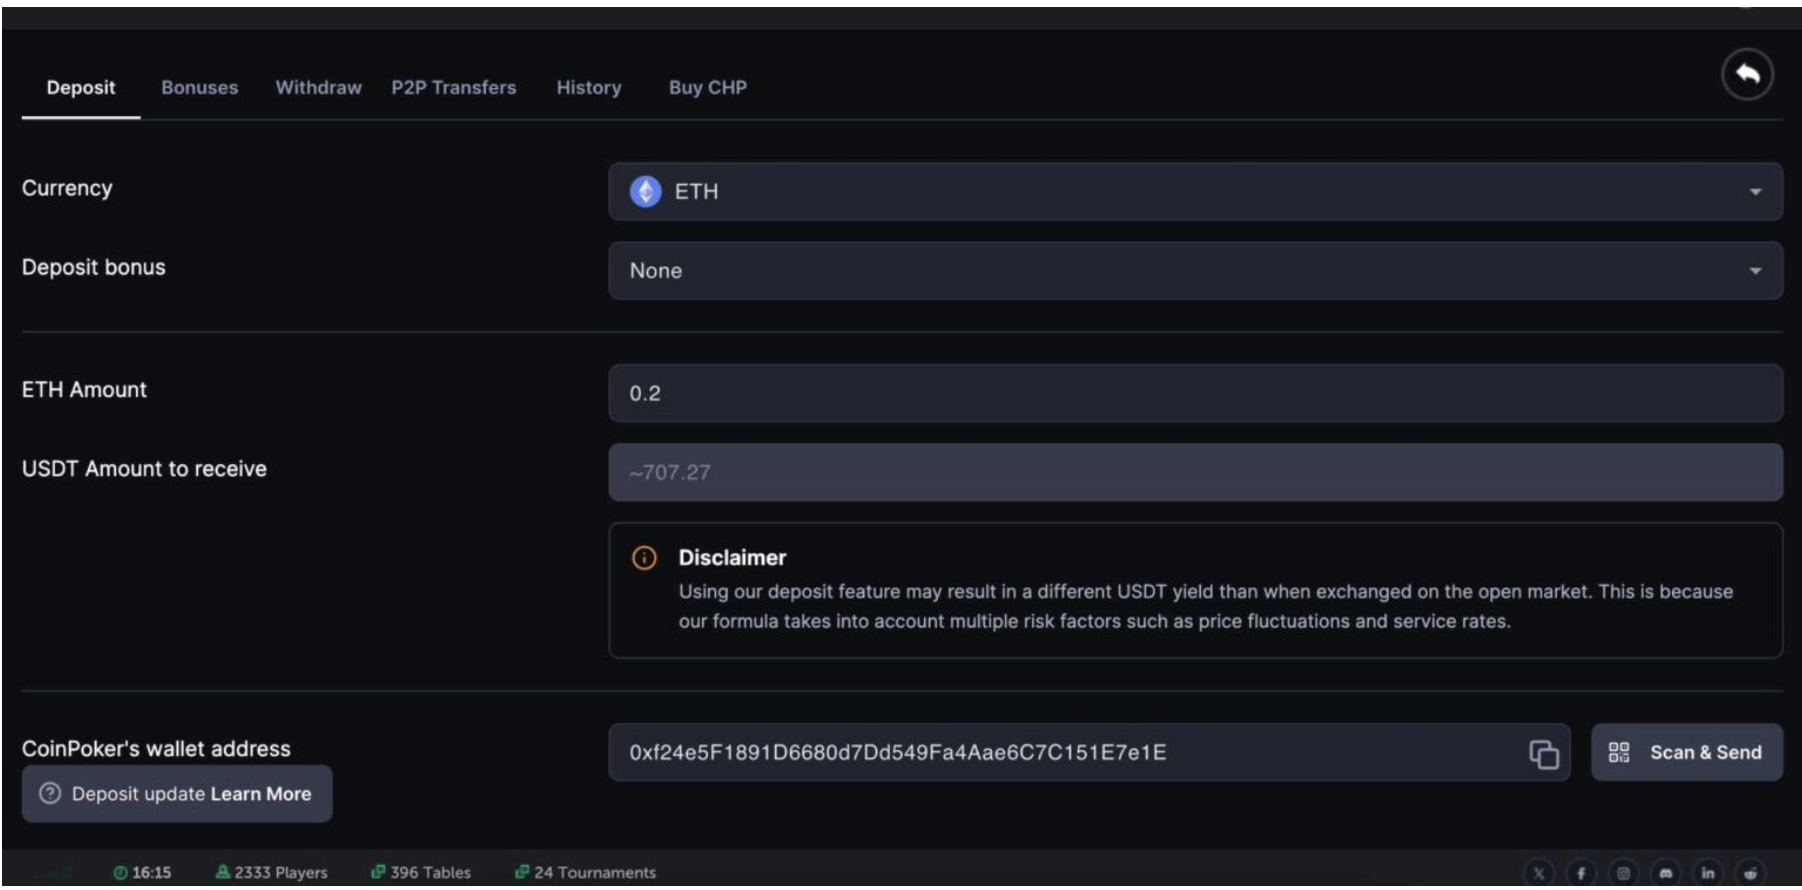Open the LinkedIn social link
This screenshot has width=1802, height=890.
click(1708, 873)
